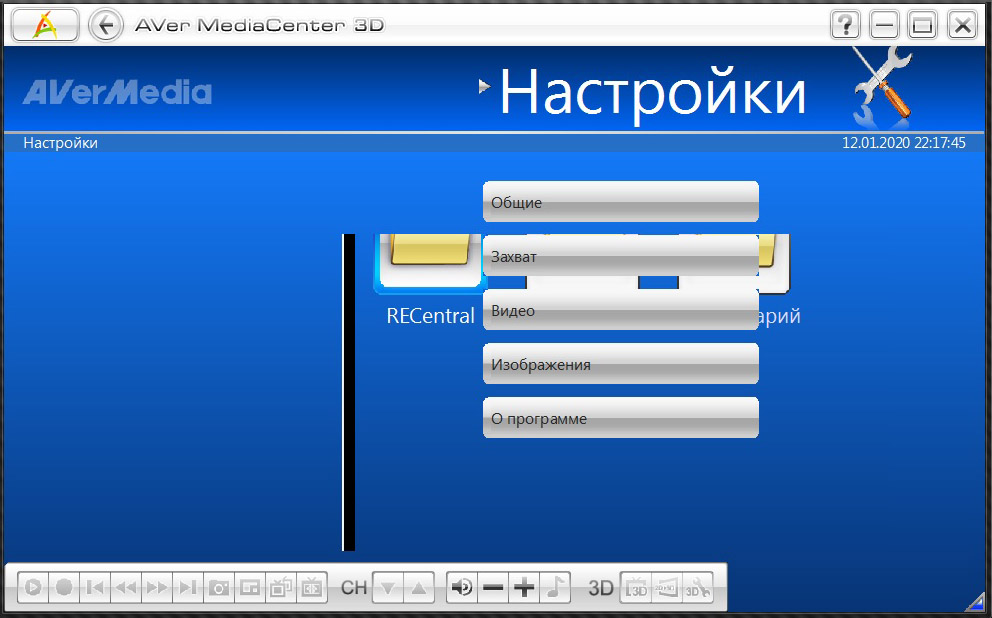Screen dimensions: 992x618
Task: Toggle picture-in-picture mode icon
Action: (x=250, y=587)
